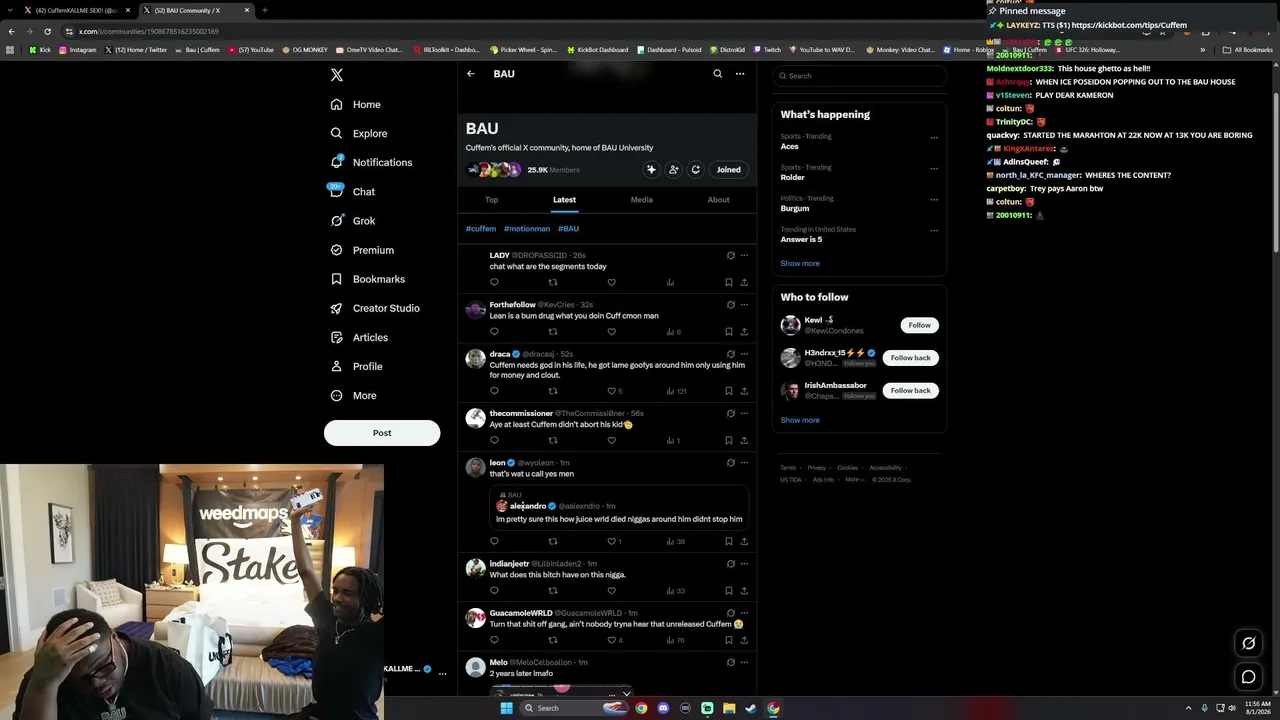
Task: Search within the BAU community
Action: coord(717,74)
